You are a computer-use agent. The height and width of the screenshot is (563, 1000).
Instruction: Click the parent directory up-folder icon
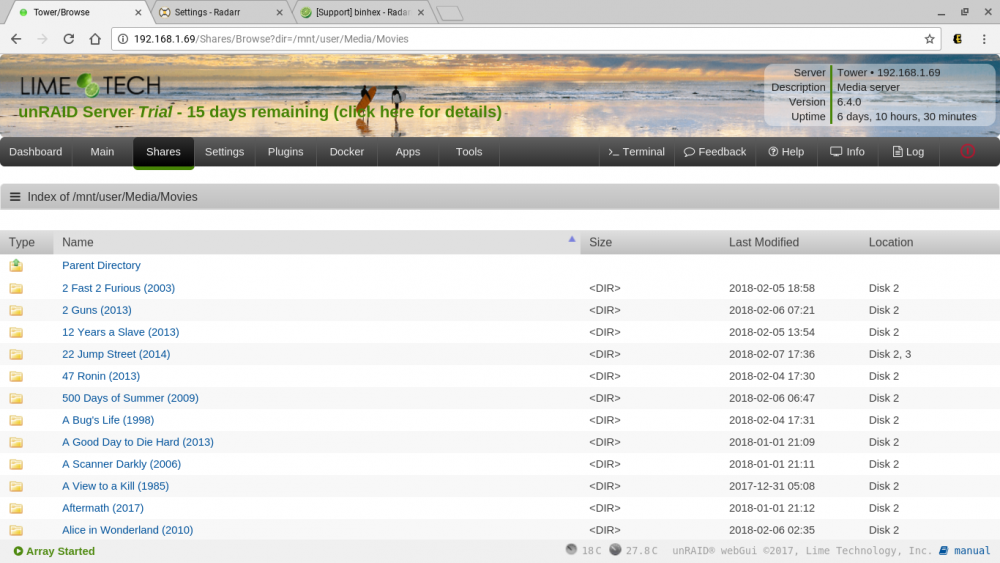pos(16,265)
